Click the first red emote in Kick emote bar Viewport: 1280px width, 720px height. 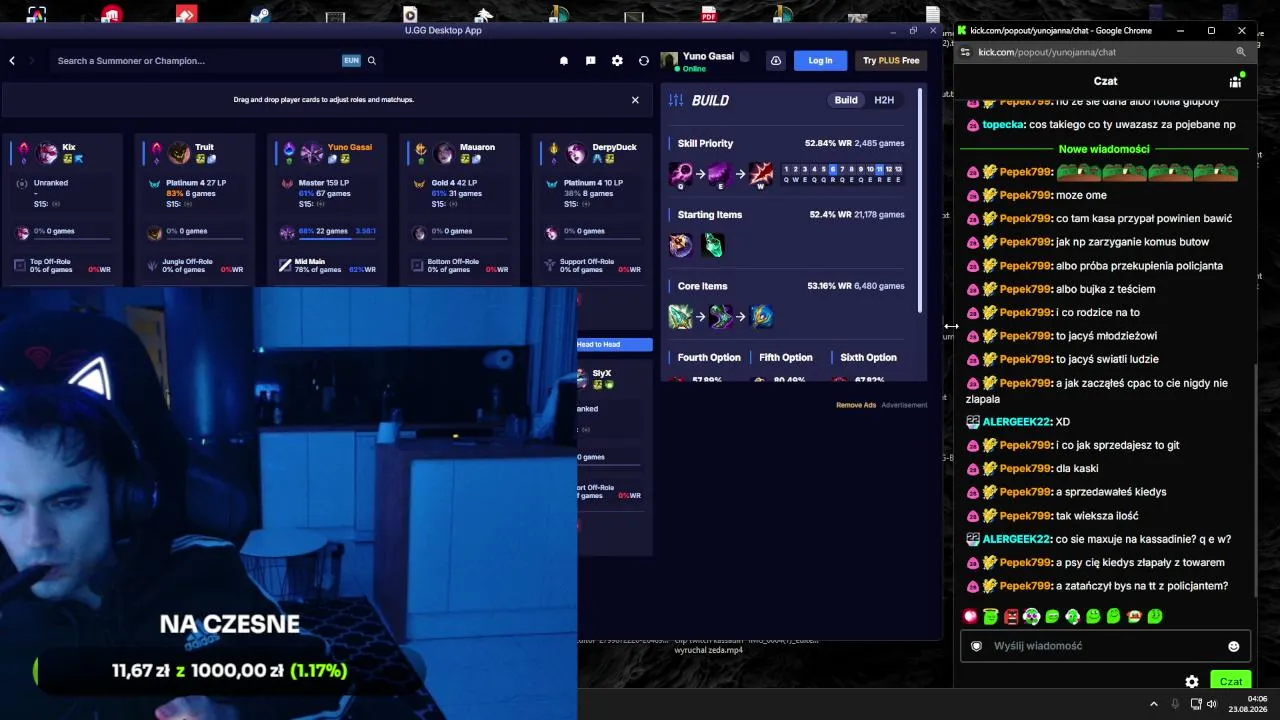970,617
